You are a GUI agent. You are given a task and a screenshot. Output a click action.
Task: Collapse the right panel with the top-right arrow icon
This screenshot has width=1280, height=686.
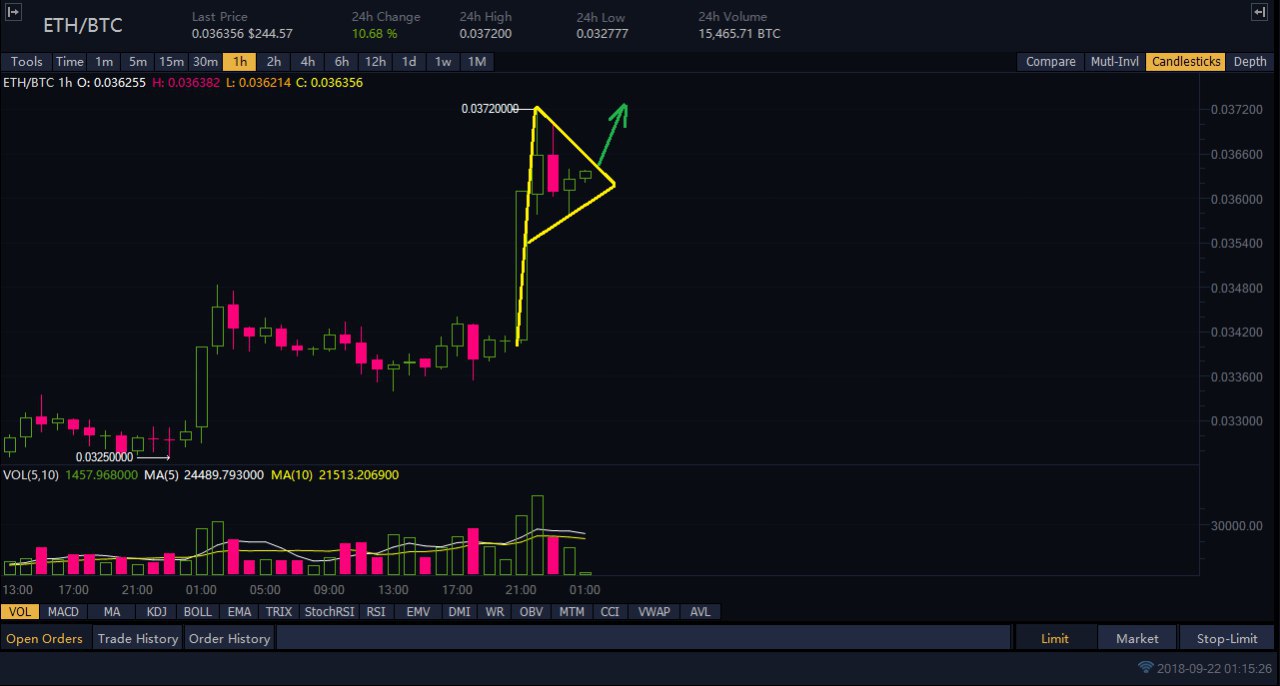[1258, 11]
